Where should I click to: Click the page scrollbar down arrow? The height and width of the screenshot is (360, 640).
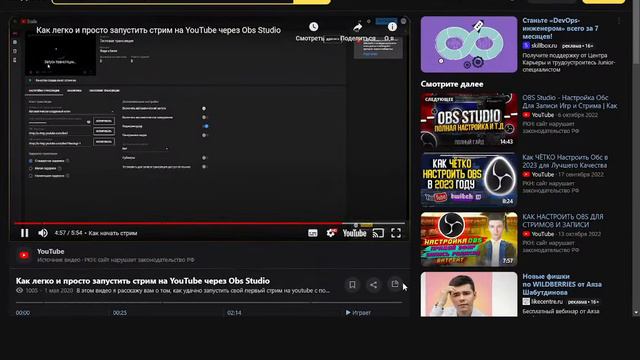[636, 313]
